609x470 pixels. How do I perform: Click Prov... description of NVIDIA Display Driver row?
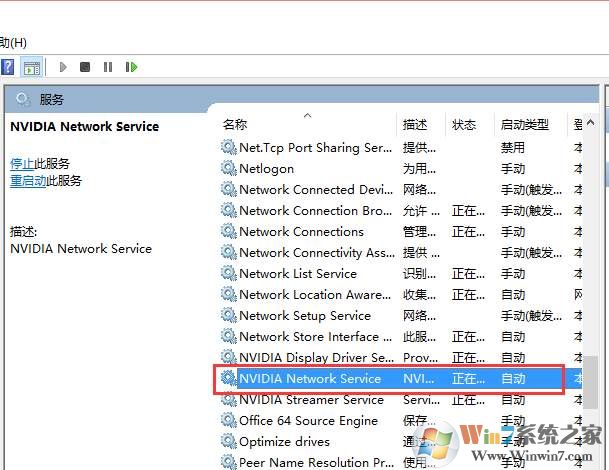(x=420, y=357)
